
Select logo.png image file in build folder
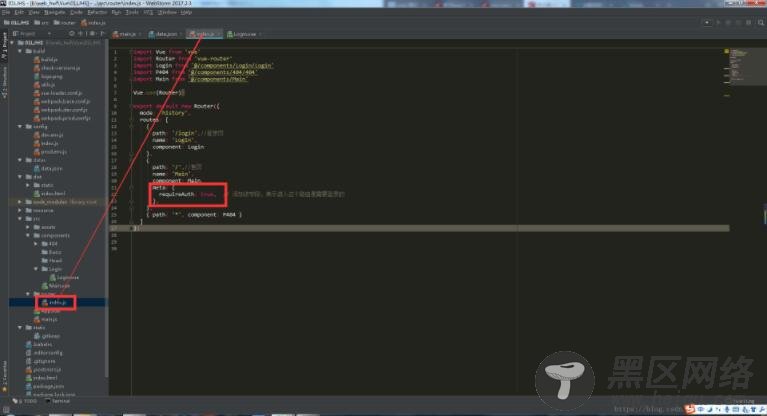[x=48, y=76]
